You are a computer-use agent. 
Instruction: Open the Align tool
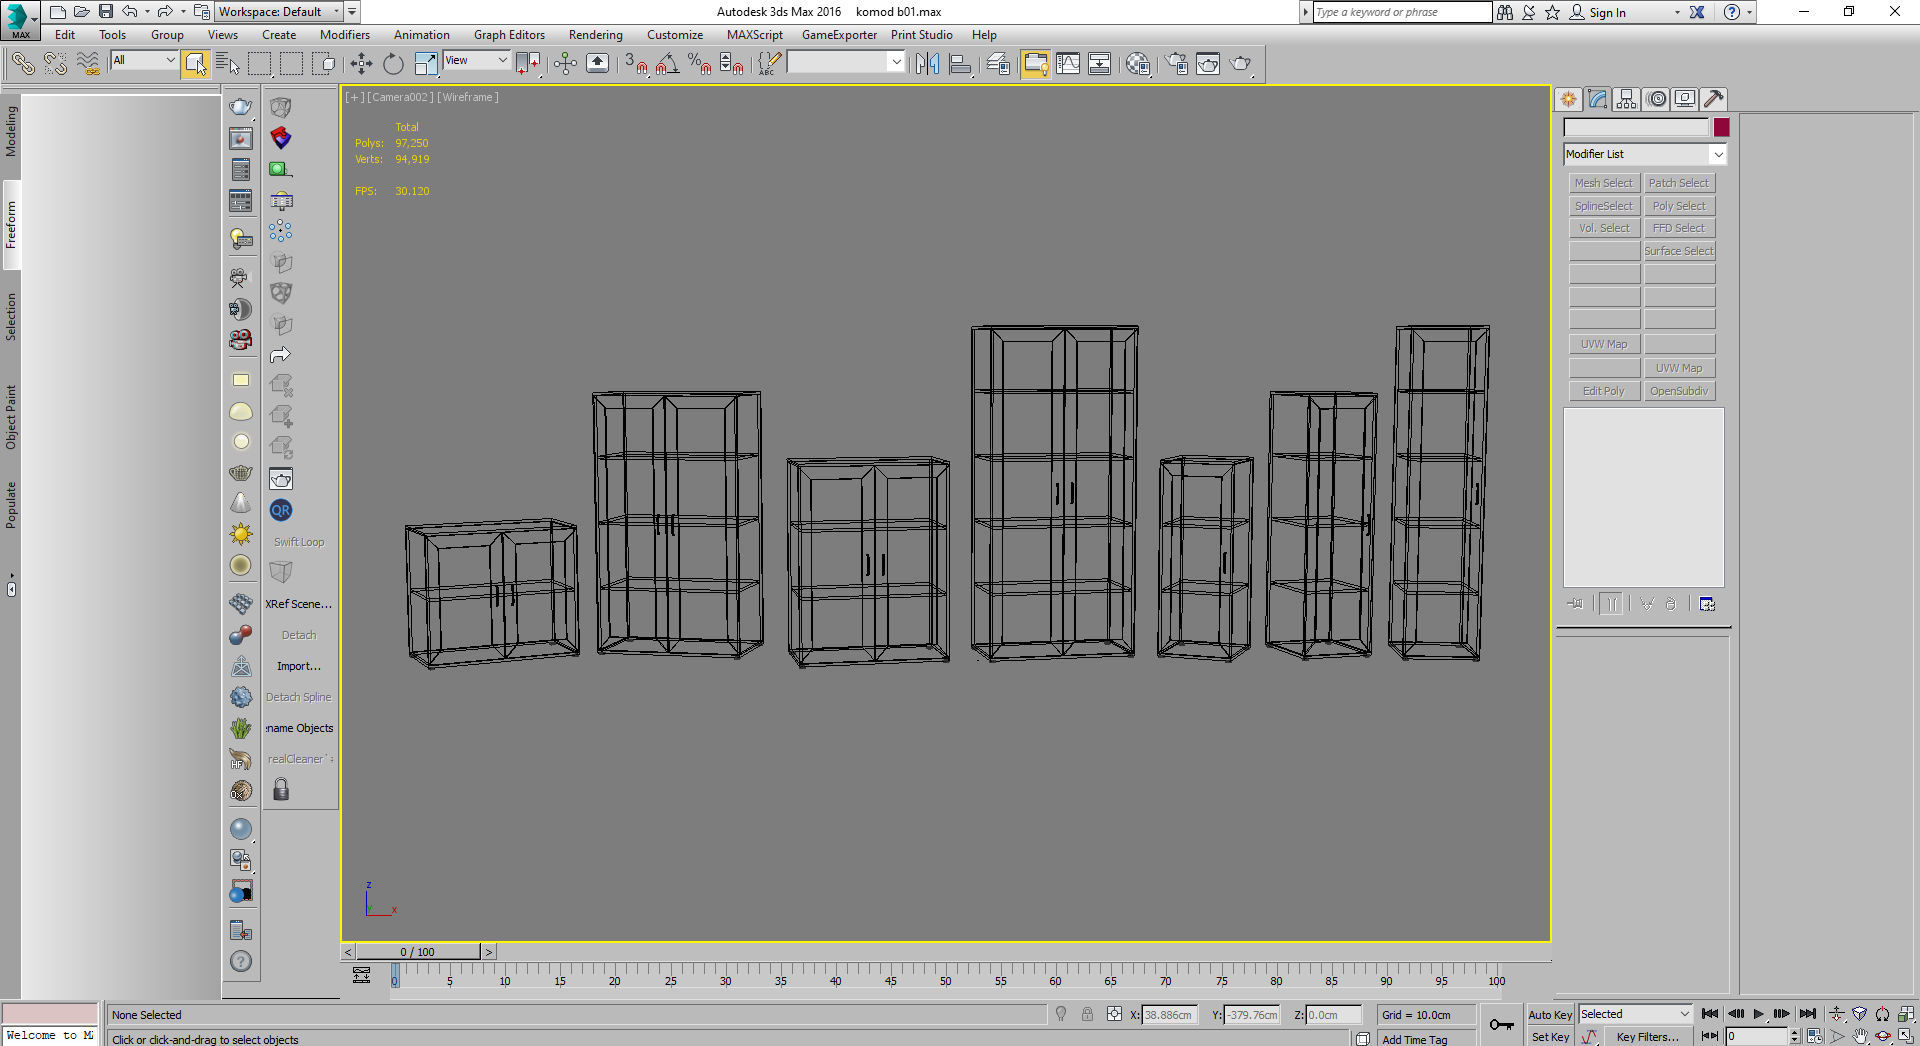click(x=960, y=64)
